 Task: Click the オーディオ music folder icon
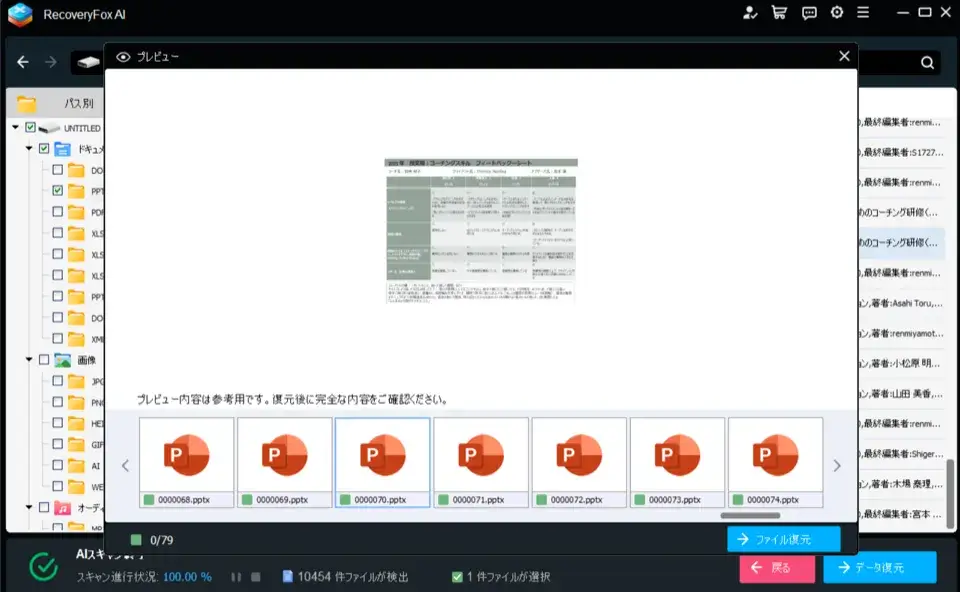62,508
